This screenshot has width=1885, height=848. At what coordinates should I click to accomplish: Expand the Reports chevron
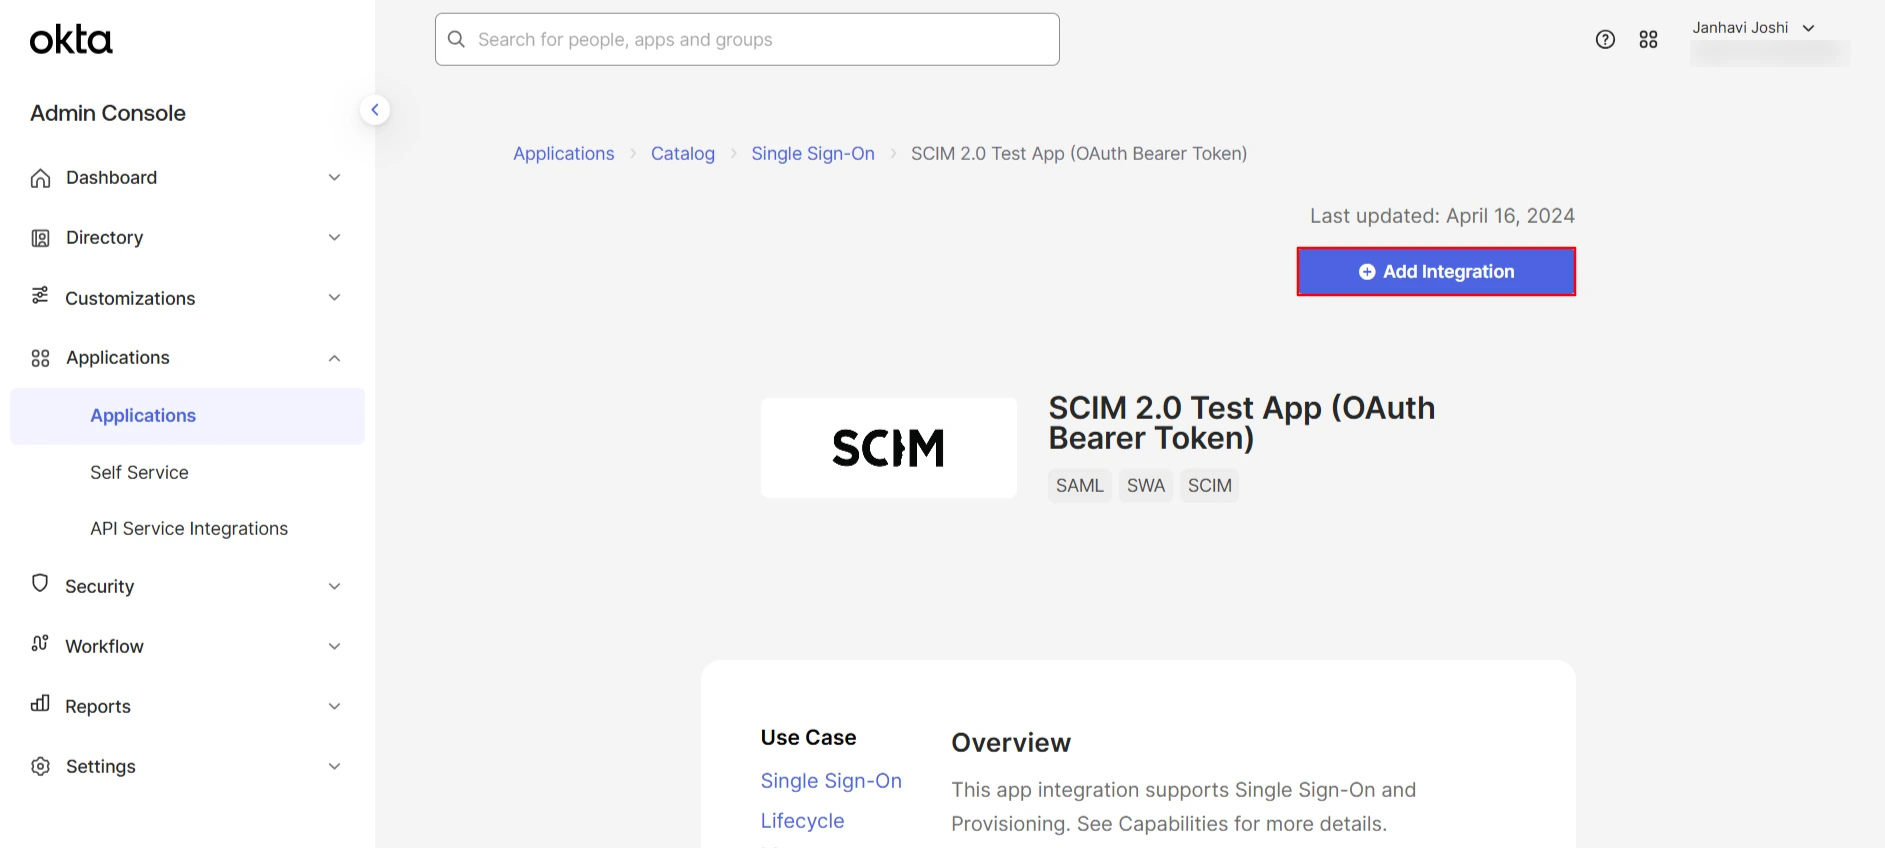335,706
